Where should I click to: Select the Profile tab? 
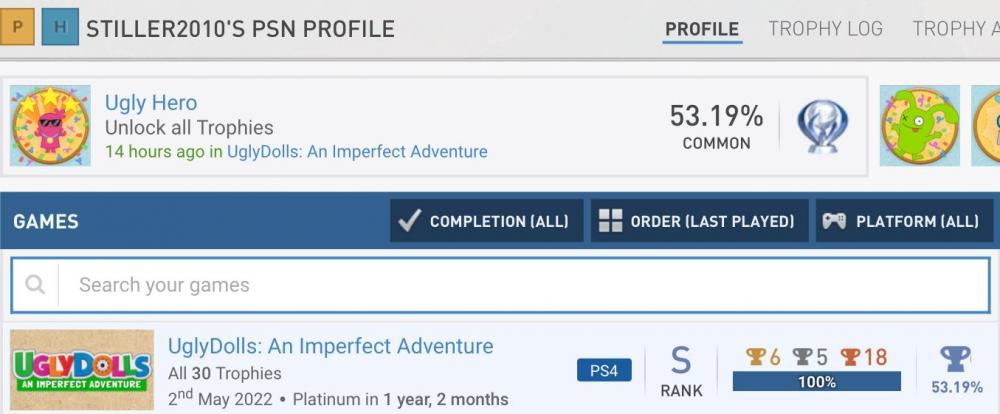pos(702,29)
